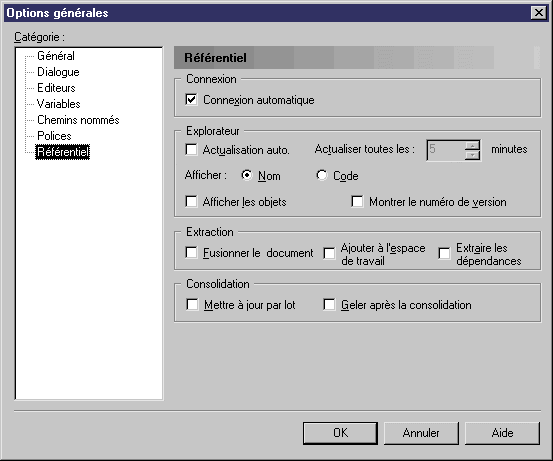Open the Dialogue category
The width and height of the screenshot is (553, 461).
pyautogui.click(x=58, y=72)
